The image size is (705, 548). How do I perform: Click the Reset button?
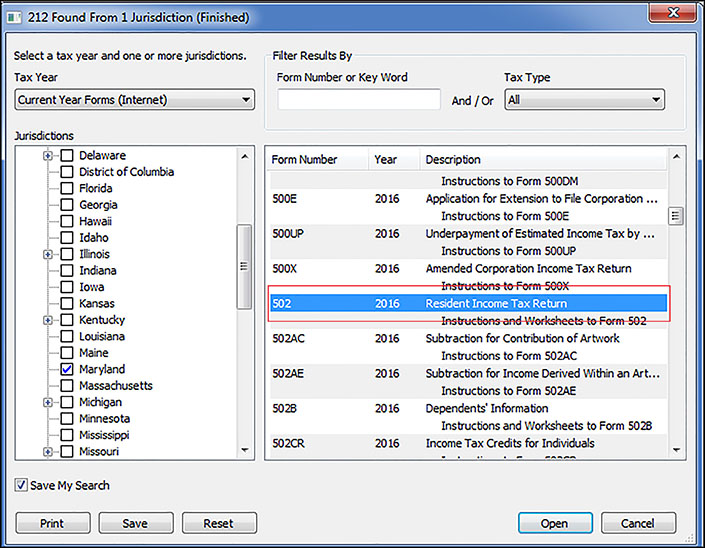218,523
